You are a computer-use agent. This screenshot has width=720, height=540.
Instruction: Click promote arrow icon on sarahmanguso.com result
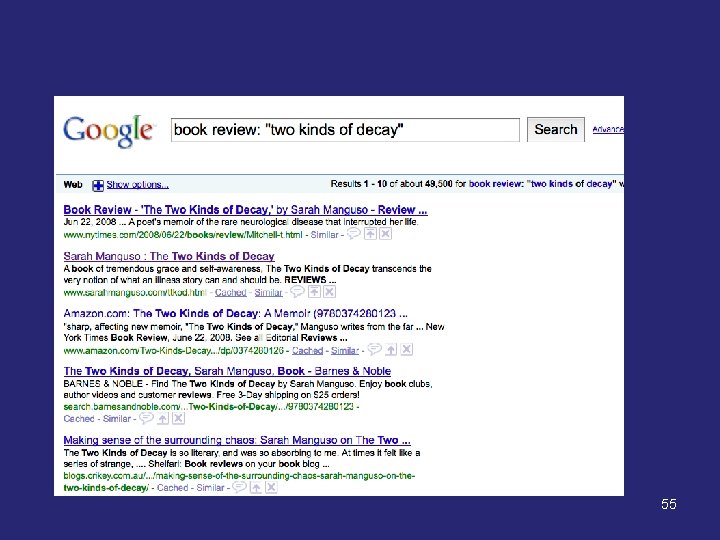[314, 292]
